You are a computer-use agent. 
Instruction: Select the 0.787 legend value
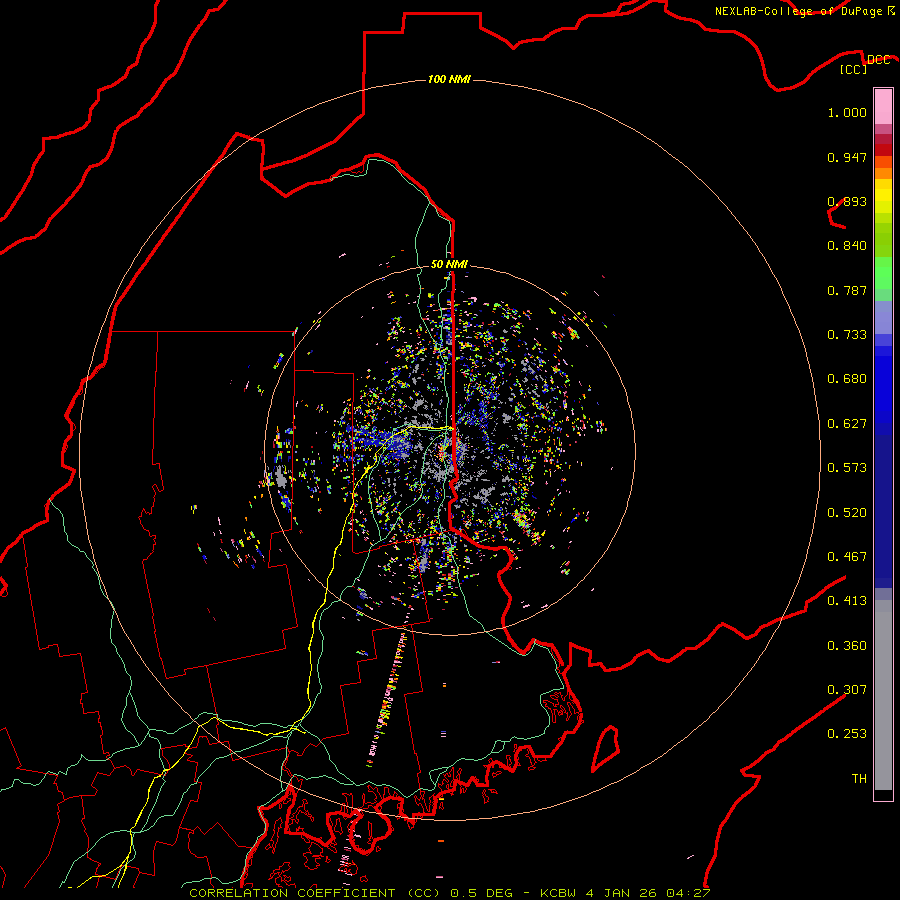tap(847, 290)
